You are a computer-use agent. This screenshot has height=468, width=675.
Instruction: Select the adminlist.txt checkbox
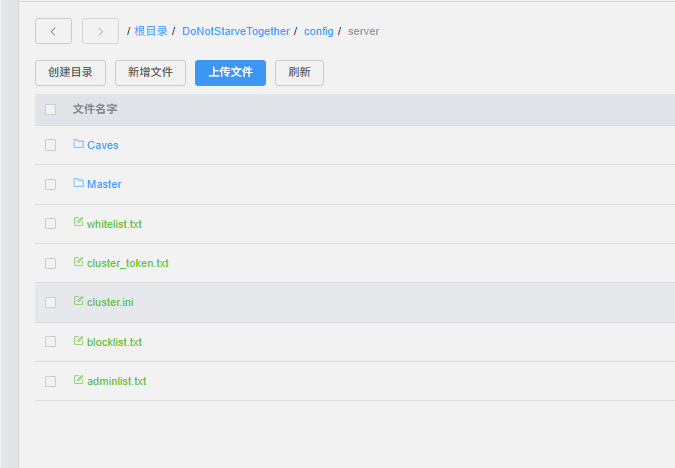[x=50, y=381]
